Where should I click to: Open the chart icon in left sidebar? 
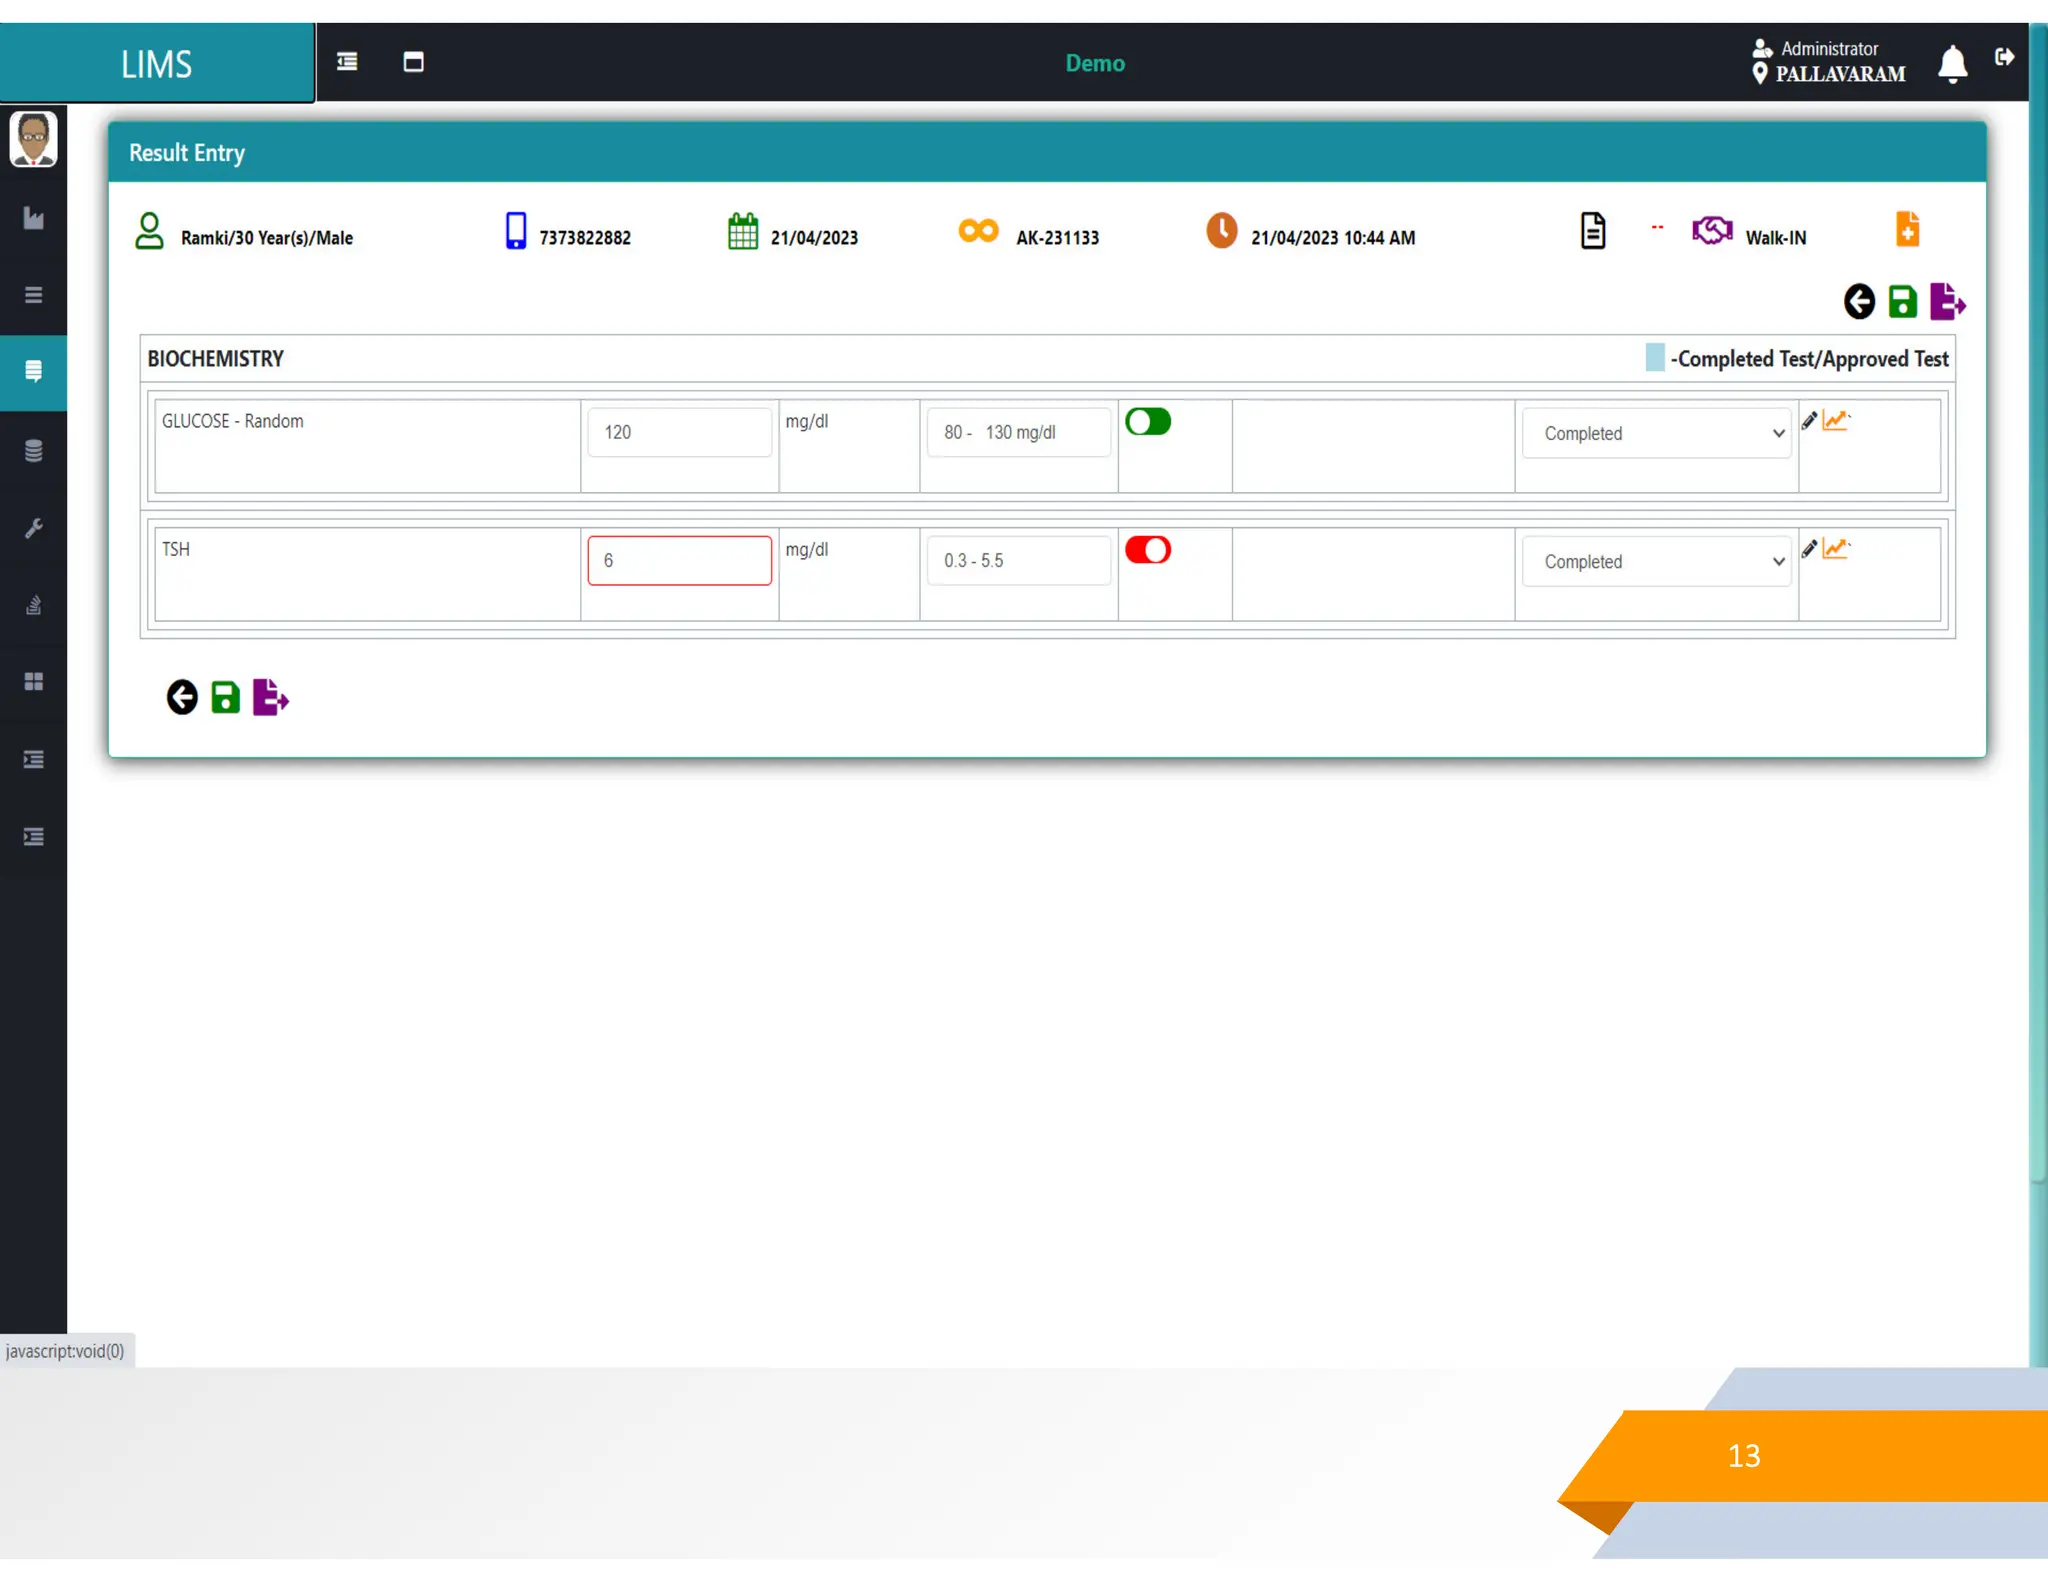pos(34,218)
